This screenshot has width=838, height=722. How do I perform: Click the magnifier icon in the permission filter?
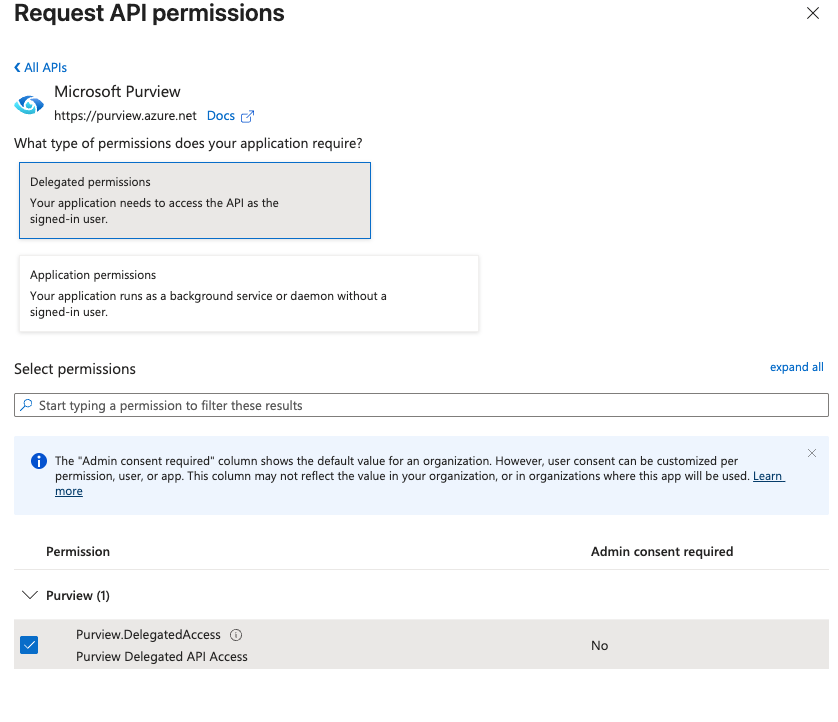(x=26, y=405)
